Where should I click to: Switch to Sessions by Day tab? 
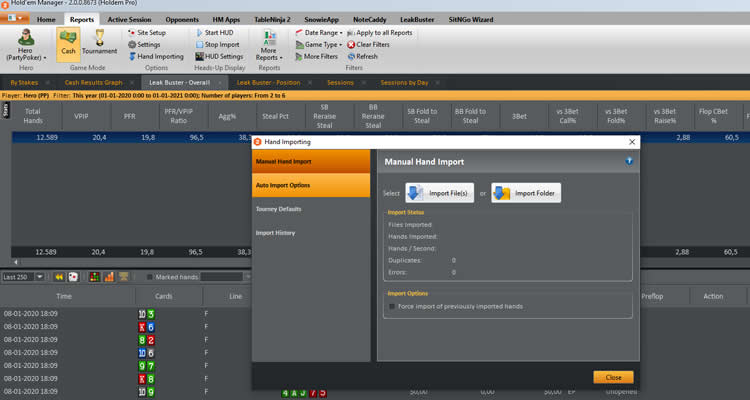point(404,83)
